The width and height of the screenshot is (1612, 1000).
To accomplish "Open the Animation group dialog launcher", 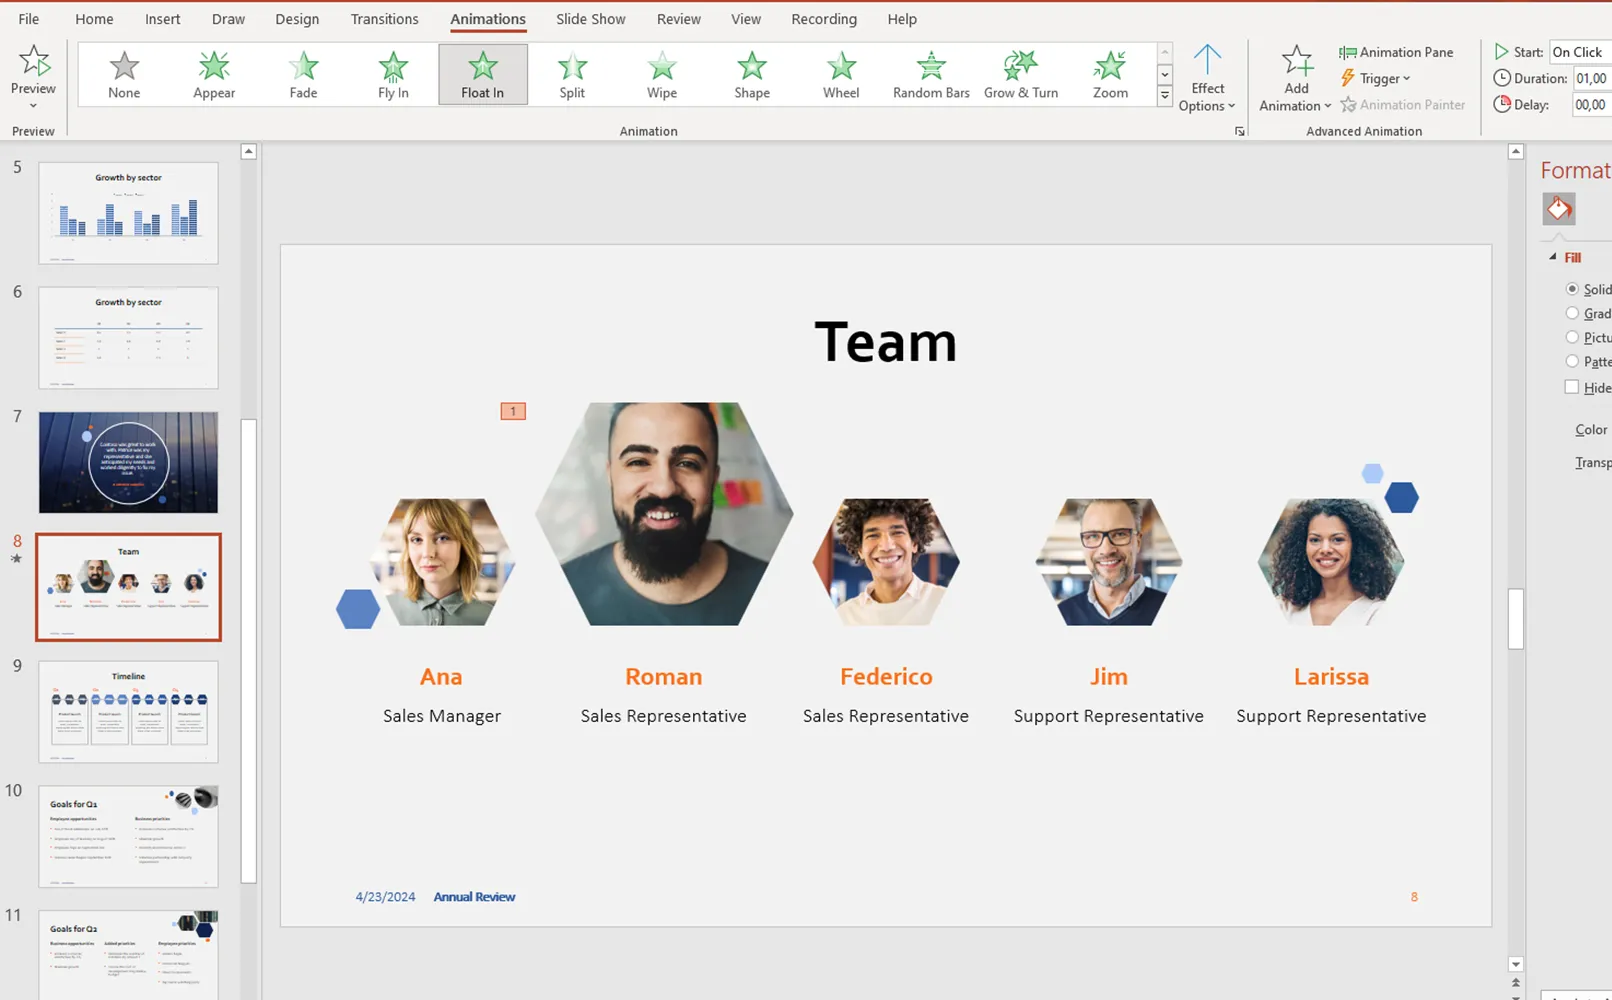I will 1240,131.
